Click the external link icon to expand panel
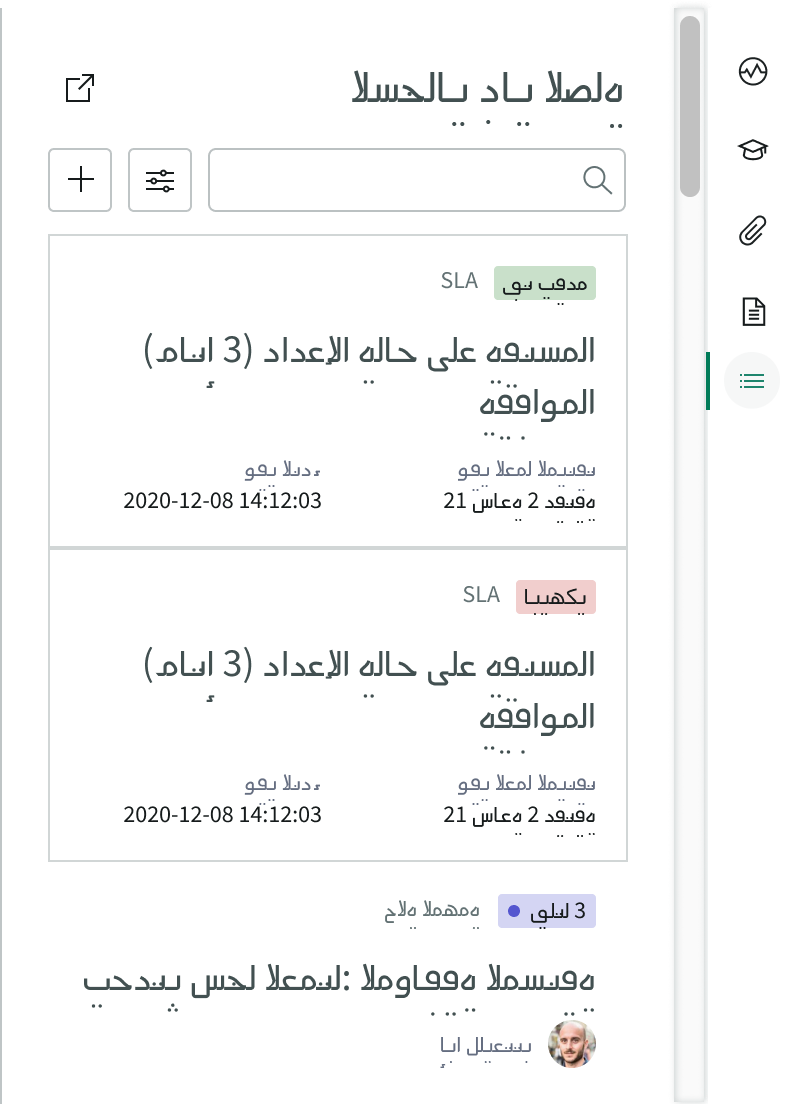The width and height of the screenshot is (800, 1104). (x=79, y=88)
